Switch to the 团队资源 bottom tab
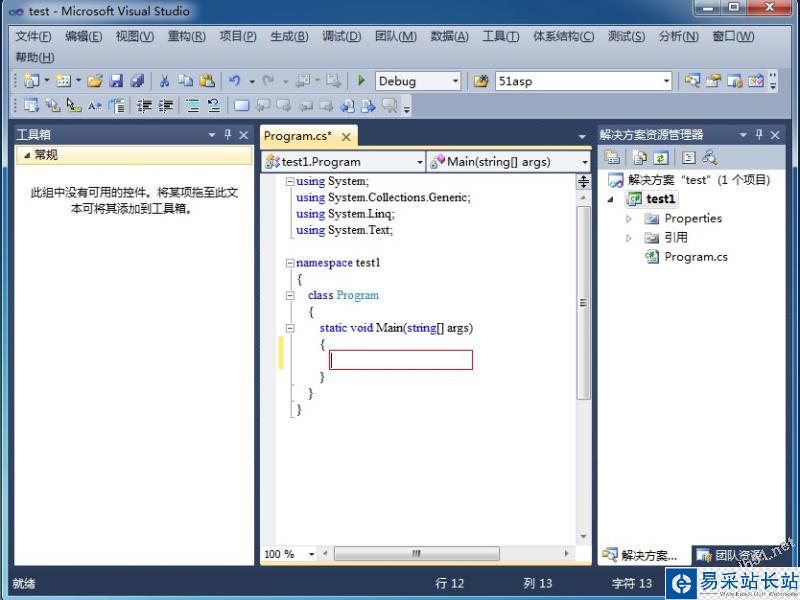 [x=738, y=555]
